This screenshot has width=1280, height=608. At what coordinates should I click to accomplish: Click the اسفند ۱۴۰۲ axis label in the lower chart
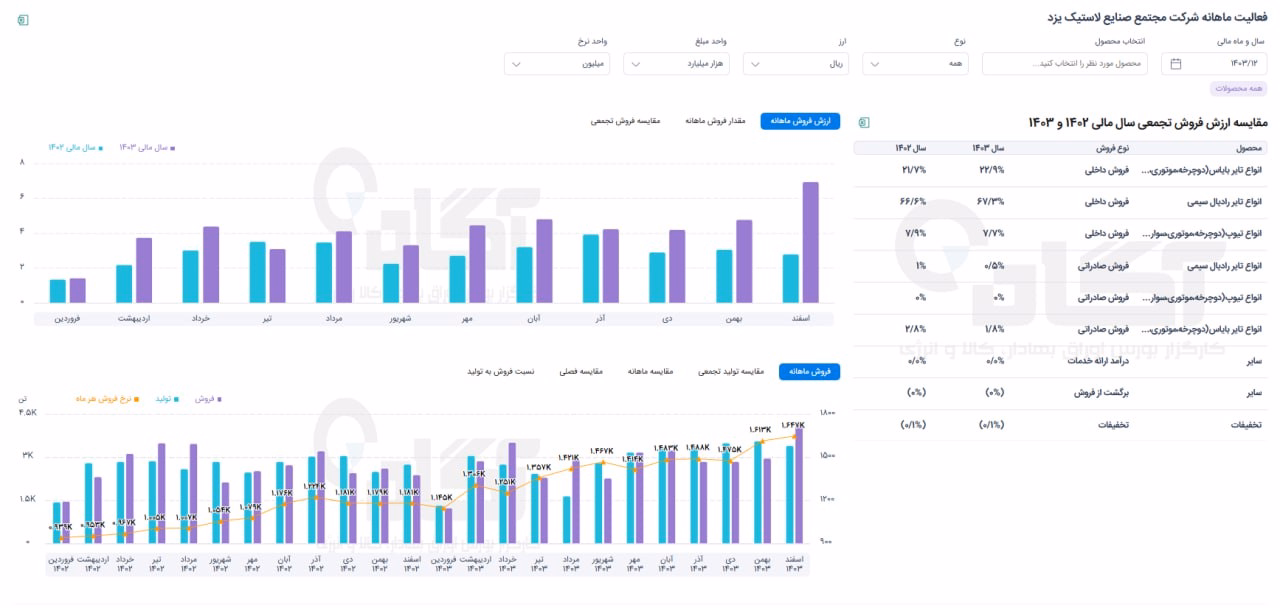point(412,564)
